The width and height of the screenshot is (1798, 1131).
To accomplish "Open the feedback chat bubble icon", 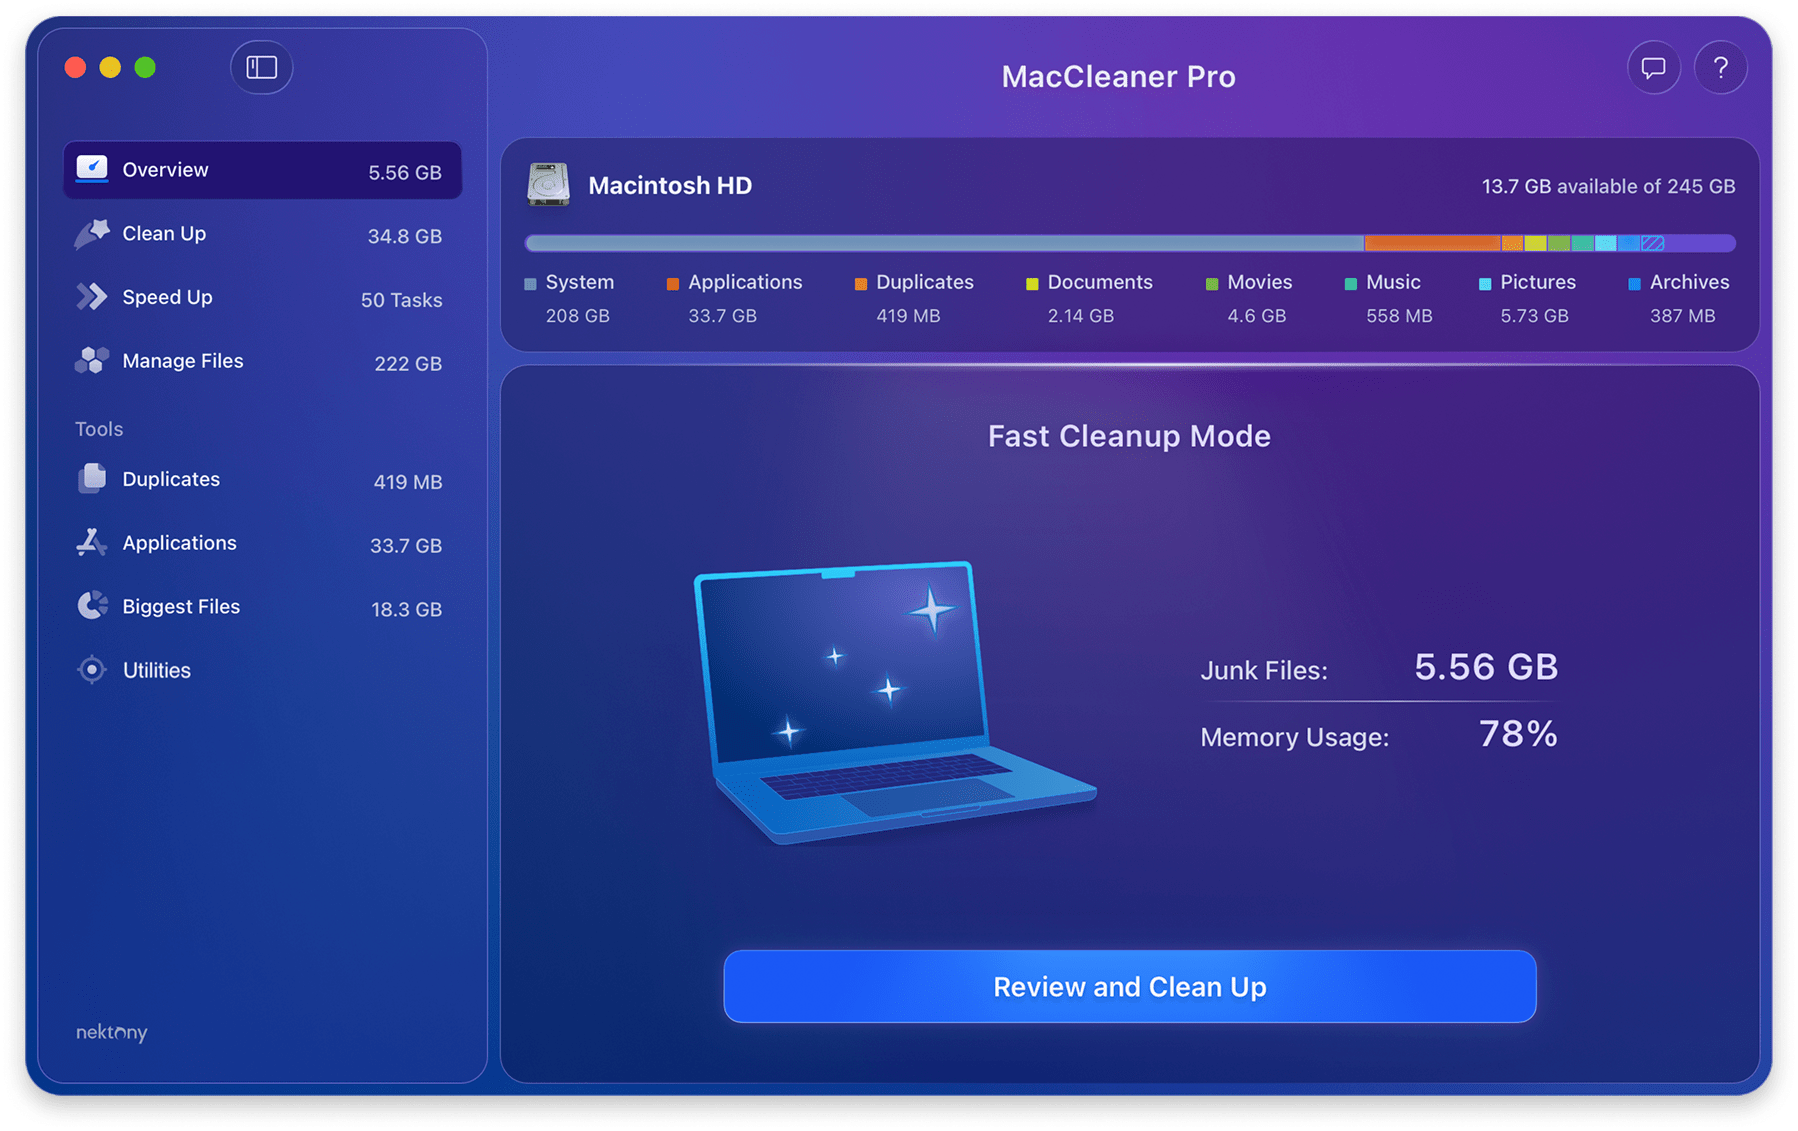I will 1653,68.
